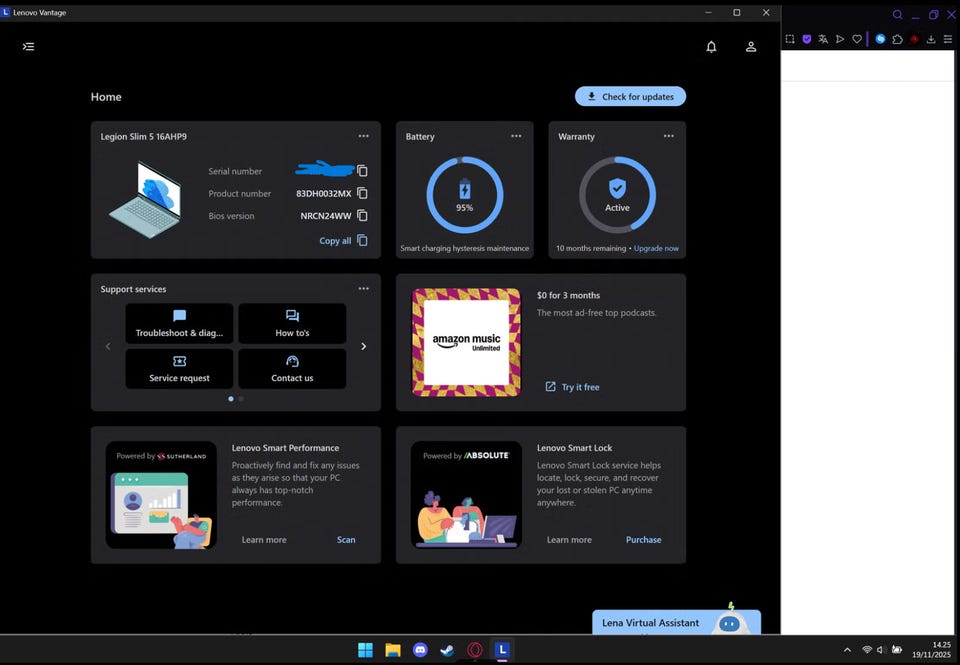Open Opera browser from the taskbar
The height and width of the screenshot is (665, 960).
pyautogui.click(x=474, y=650)
